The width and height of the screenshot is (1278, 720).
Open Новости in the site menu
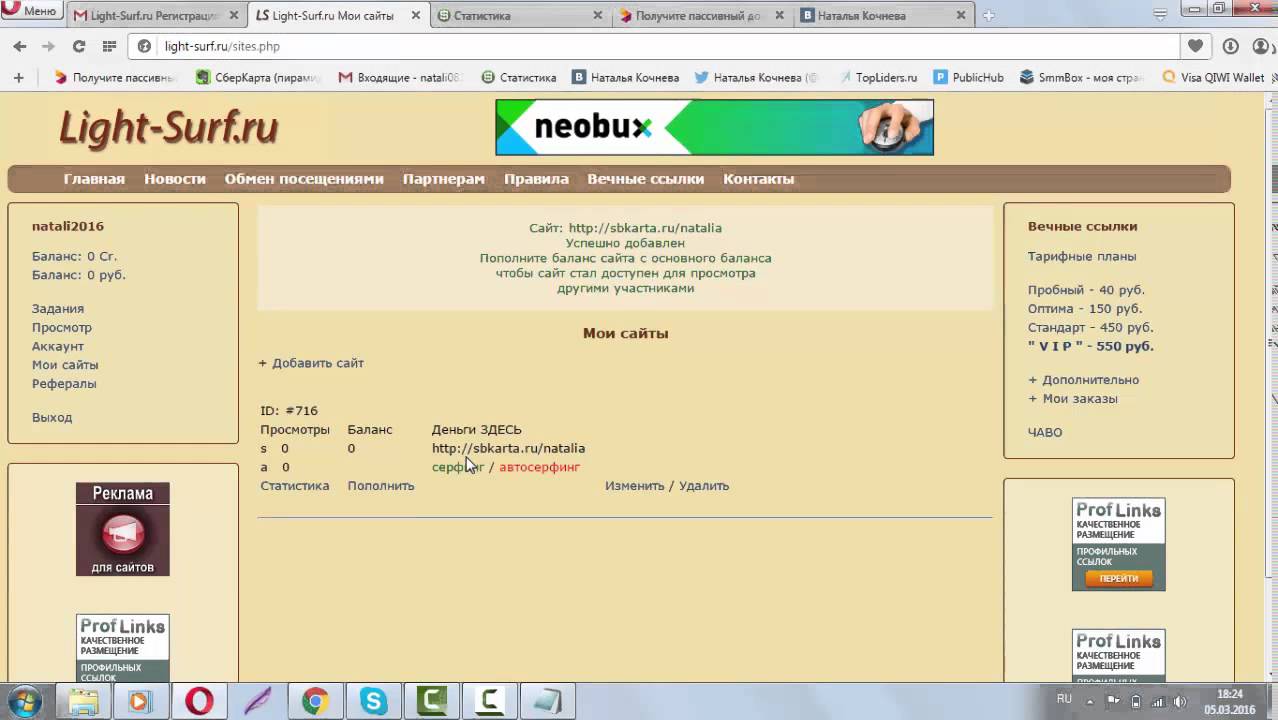175,179
